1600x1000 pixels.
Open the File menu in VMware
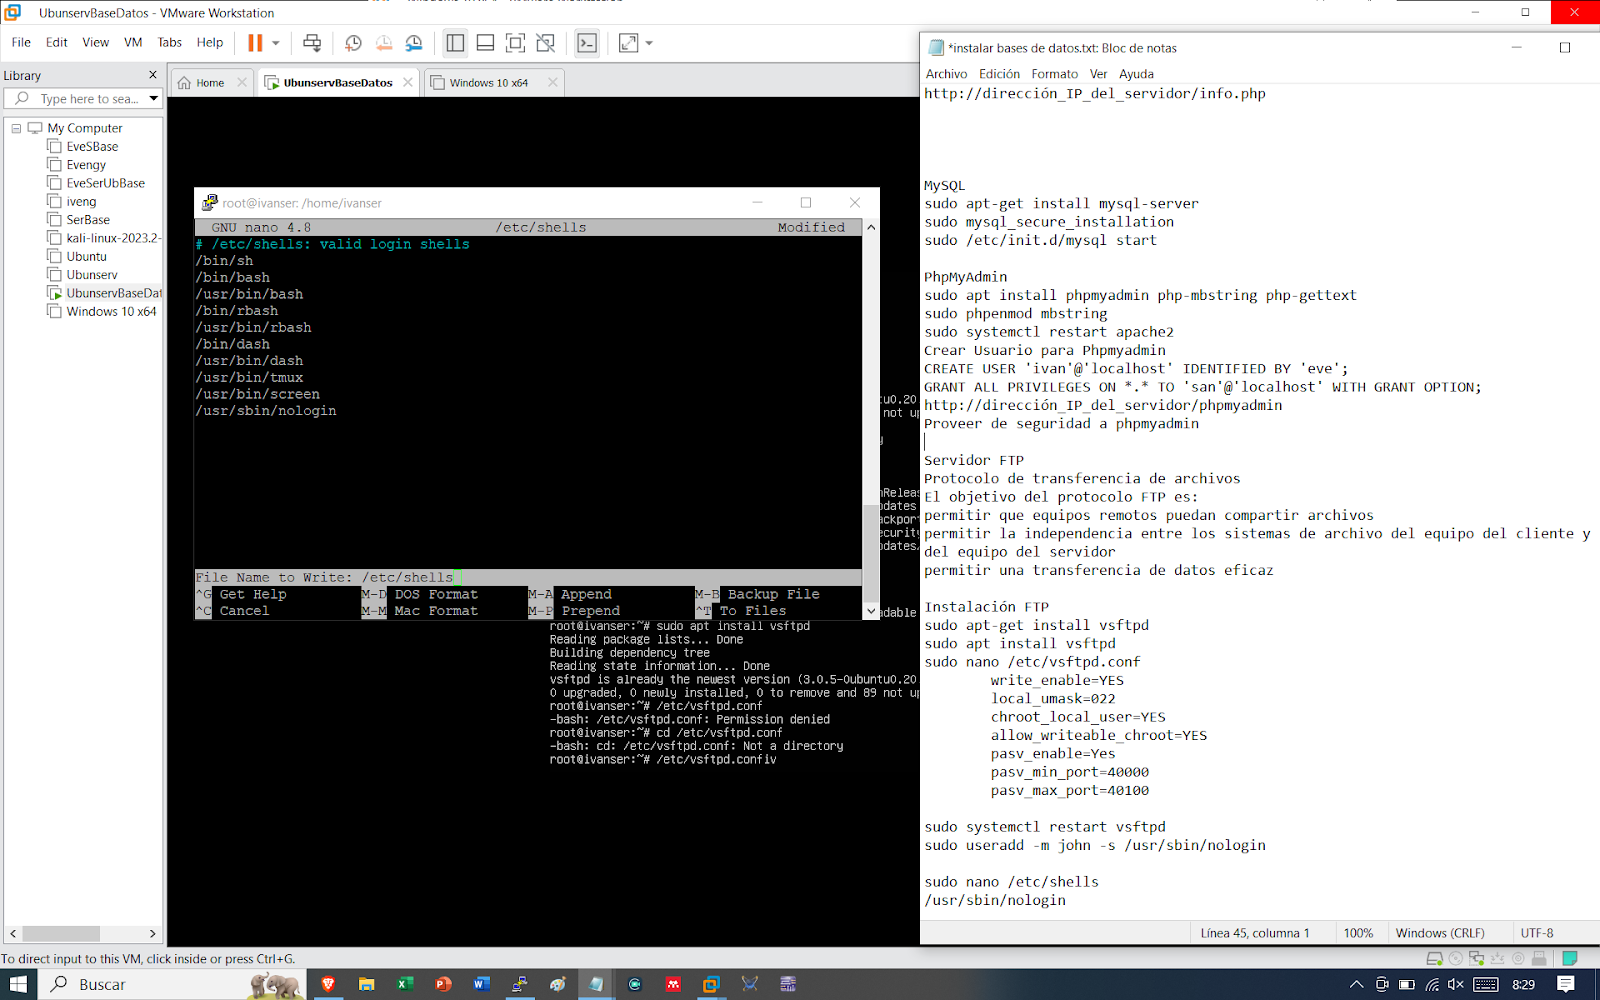point(21,42)
